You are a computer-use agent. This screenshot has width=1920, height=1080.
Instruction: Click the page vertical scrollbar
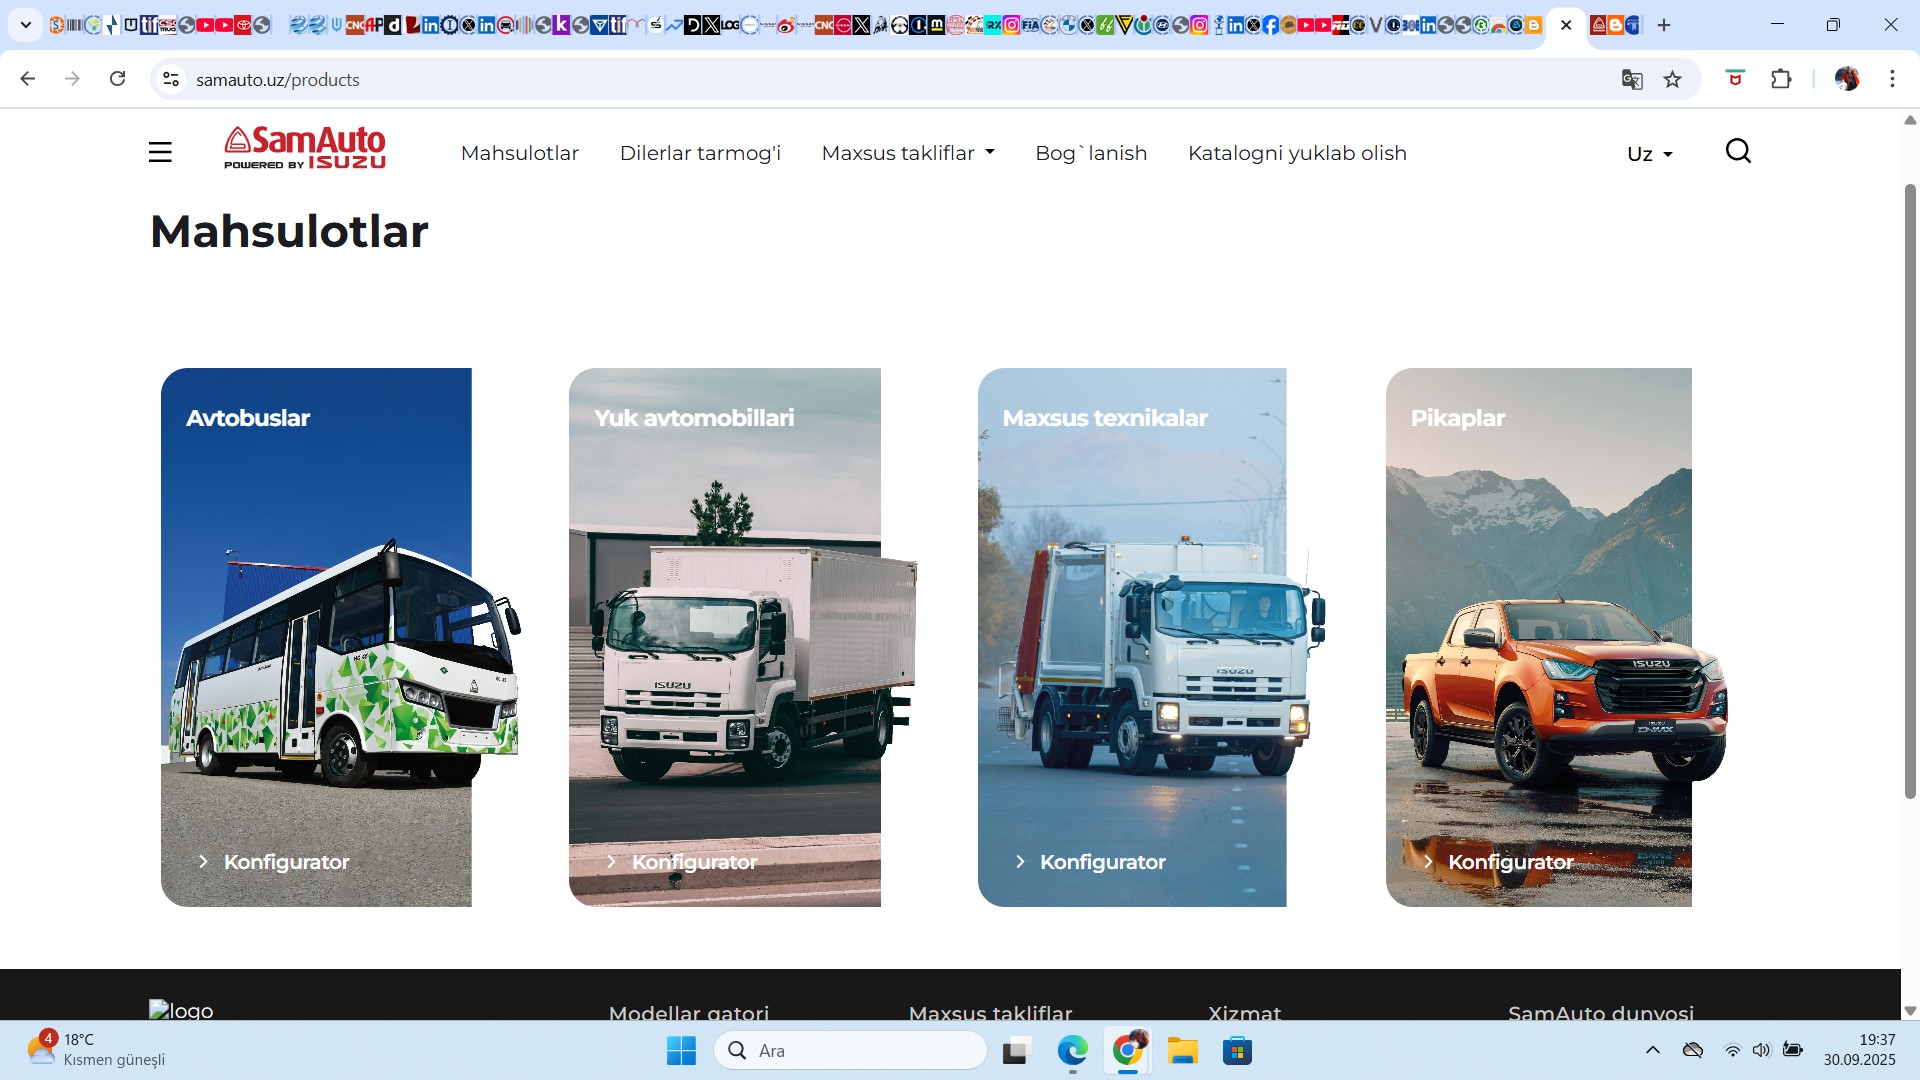1909,490
